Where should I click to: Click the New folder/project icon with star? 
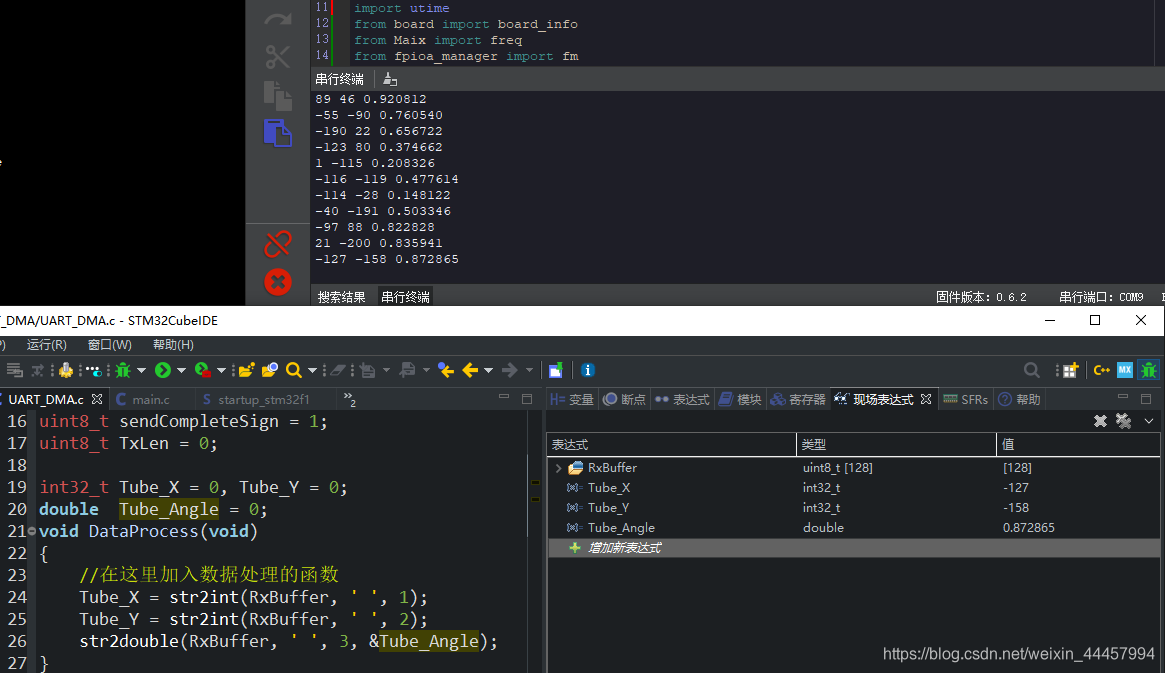[247, 370]
